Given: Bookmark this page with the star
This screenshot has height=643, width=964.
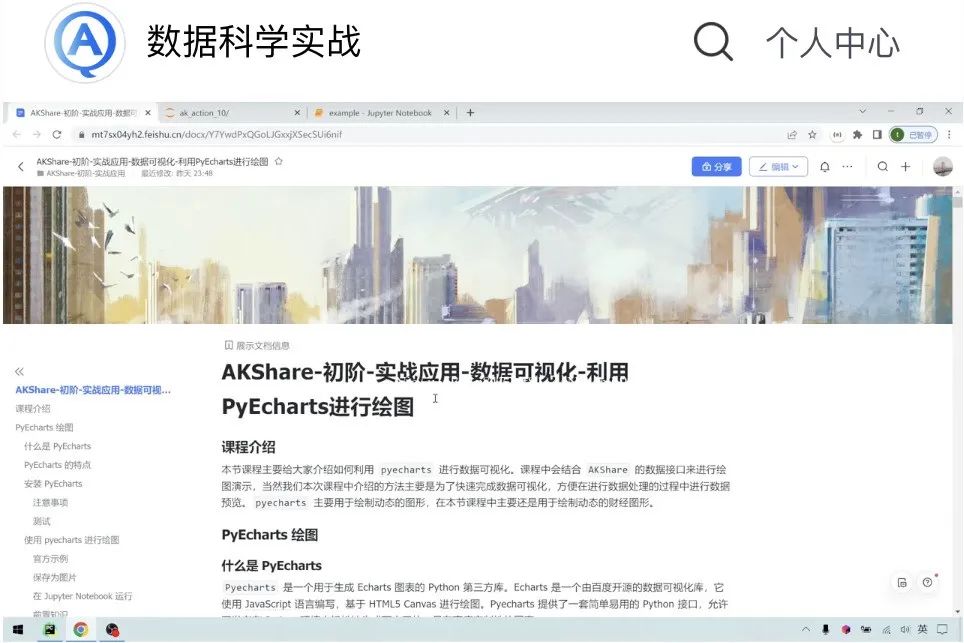Looking at the screenshot, I should 812,135.
